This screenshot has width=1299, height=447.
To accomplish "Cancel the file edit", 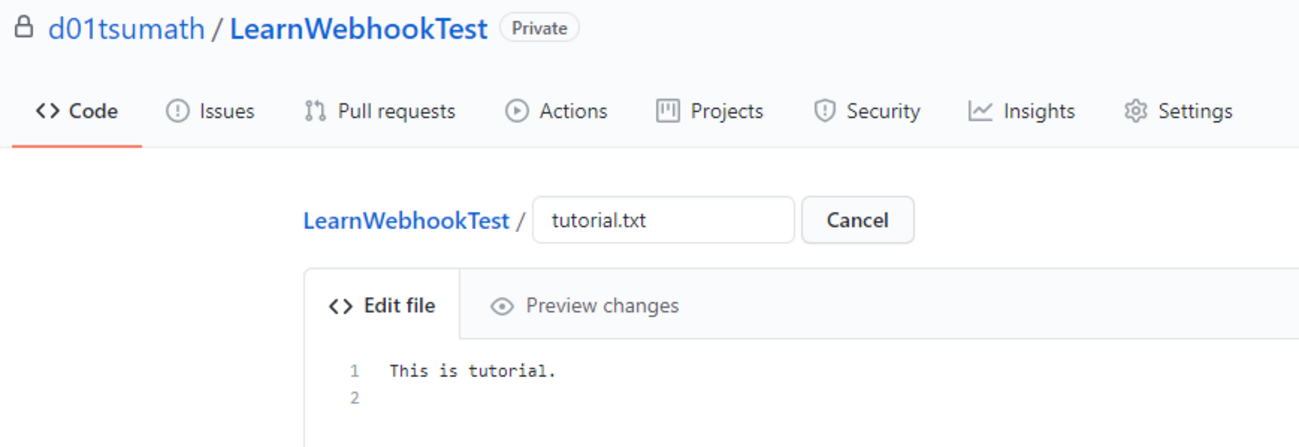I will tap(858, 220).
